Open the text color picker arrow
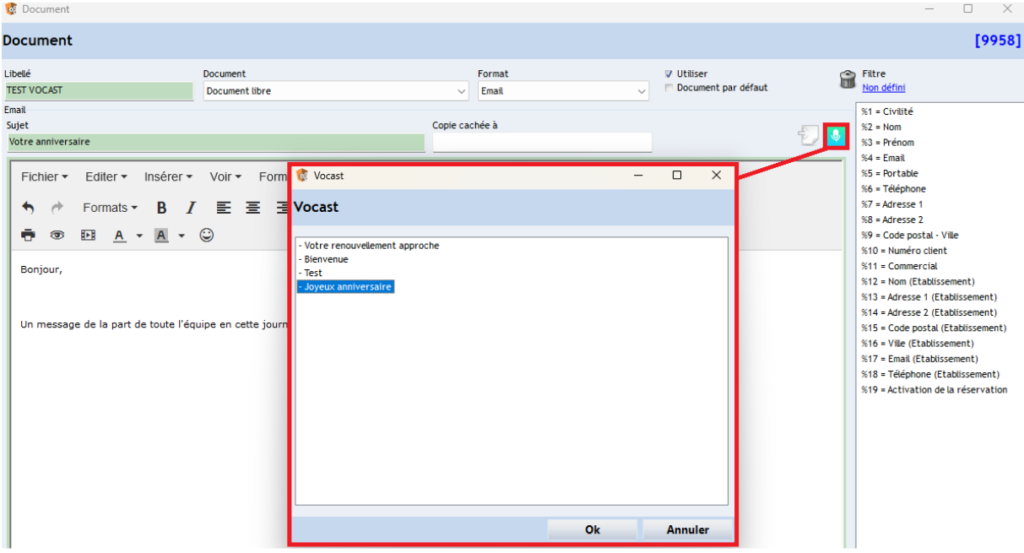This screenshot has width=1024, height=553. pyautogui.click(x=140, y=237)
